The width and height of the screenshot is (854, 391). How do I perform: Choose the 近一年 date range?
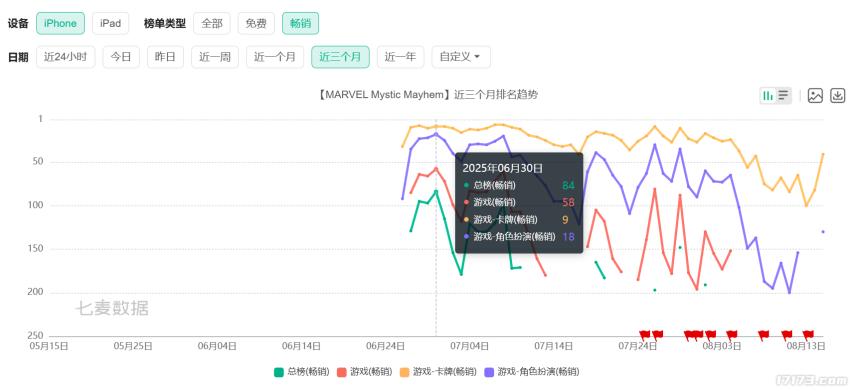400,57
